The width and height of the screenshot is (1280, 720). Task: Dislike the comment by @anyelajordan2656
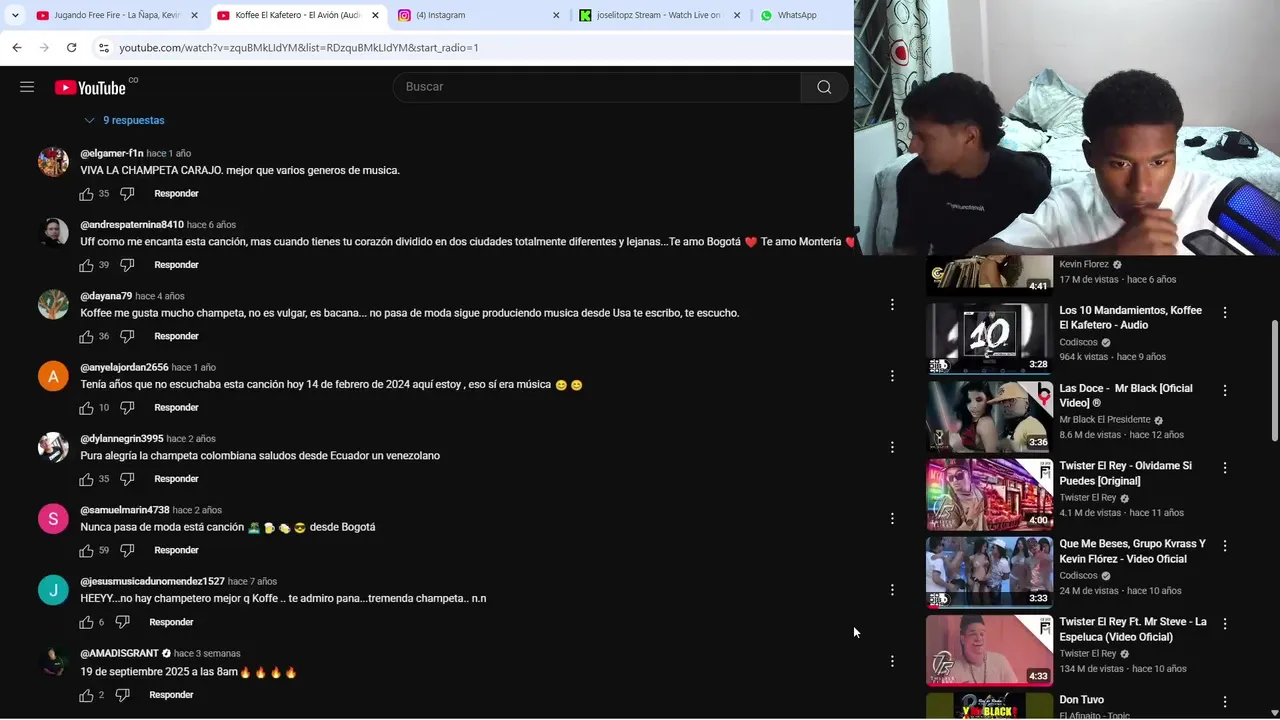127,408
